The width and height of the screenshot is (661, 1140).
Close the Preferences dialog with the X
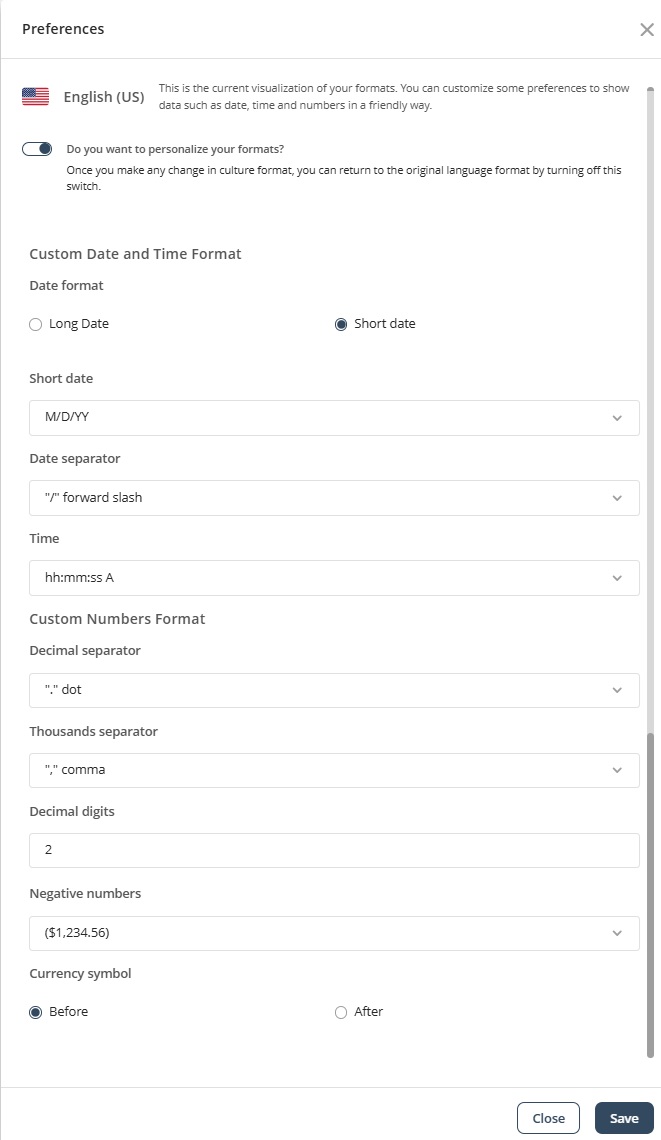click(646, 29)
